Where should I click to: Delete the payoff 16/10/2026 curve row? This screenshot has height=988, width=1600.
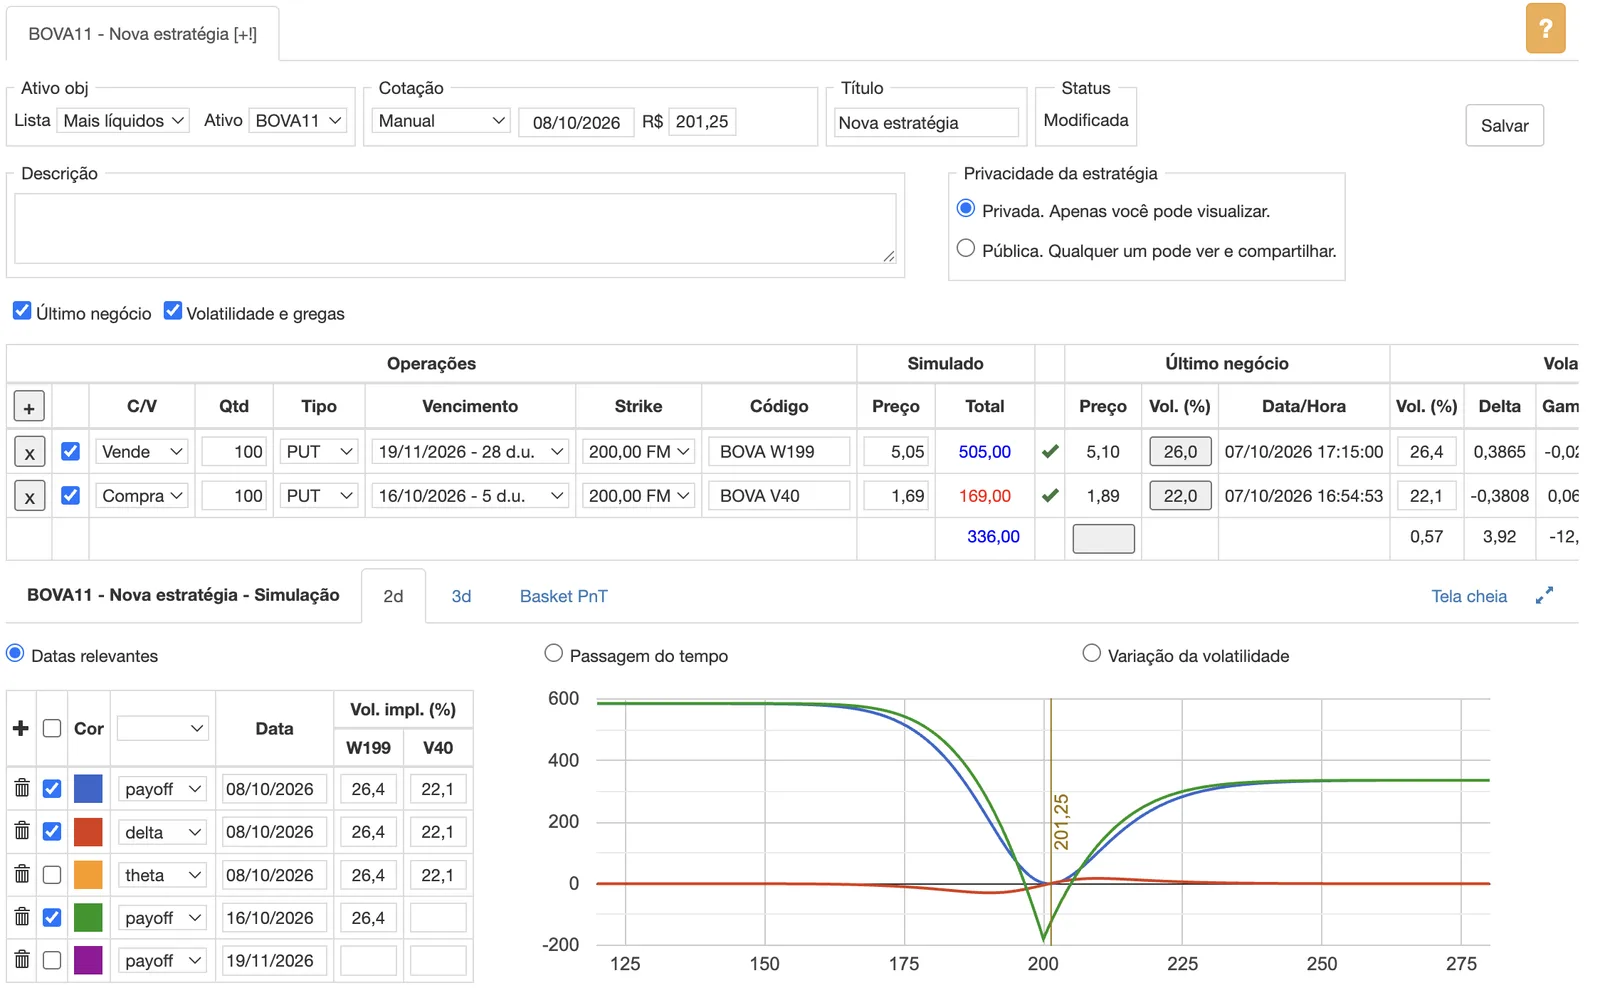22,917
